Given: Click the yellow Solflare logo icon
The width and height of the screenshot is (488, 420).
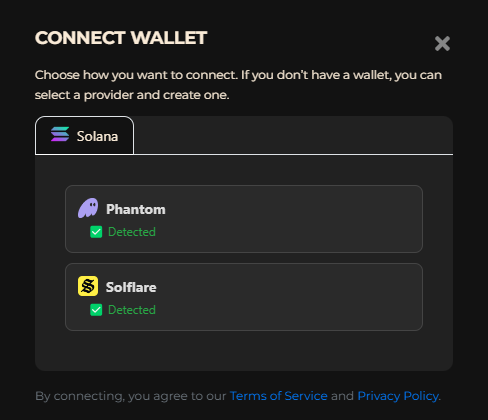Looking at the screenshot, I should click(x=88, y=286).
